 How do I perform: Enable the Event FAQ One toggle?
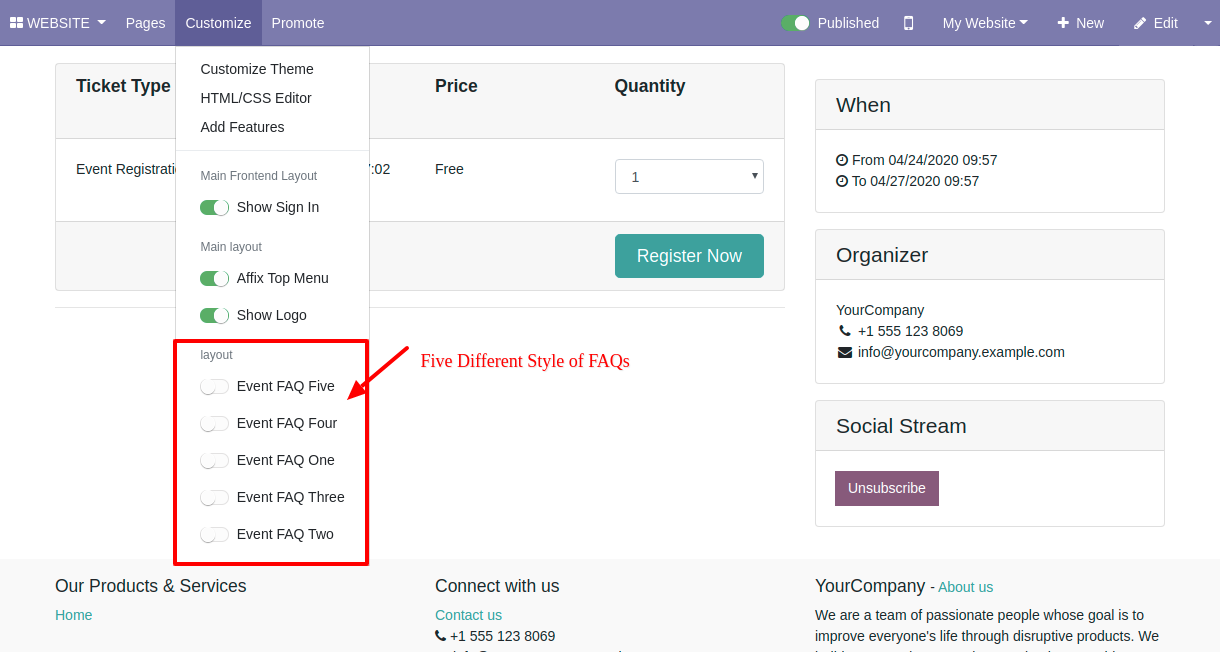[215, 460]
